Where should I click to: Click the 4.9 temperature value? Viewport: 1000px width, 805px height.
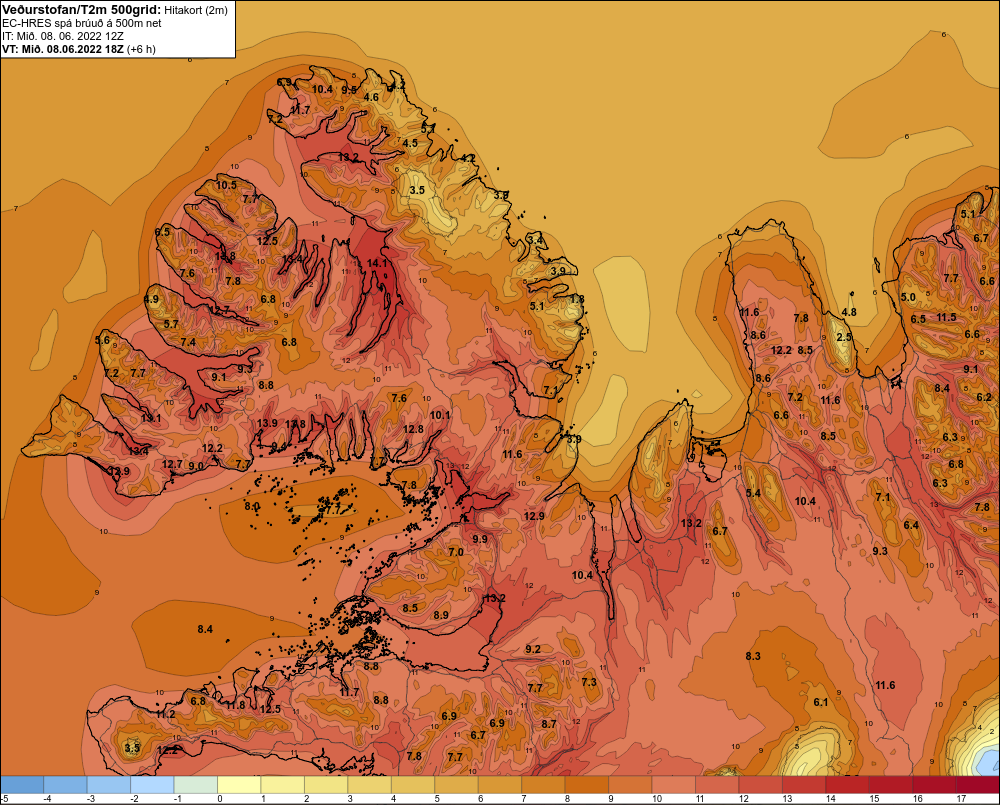point(151,300)
